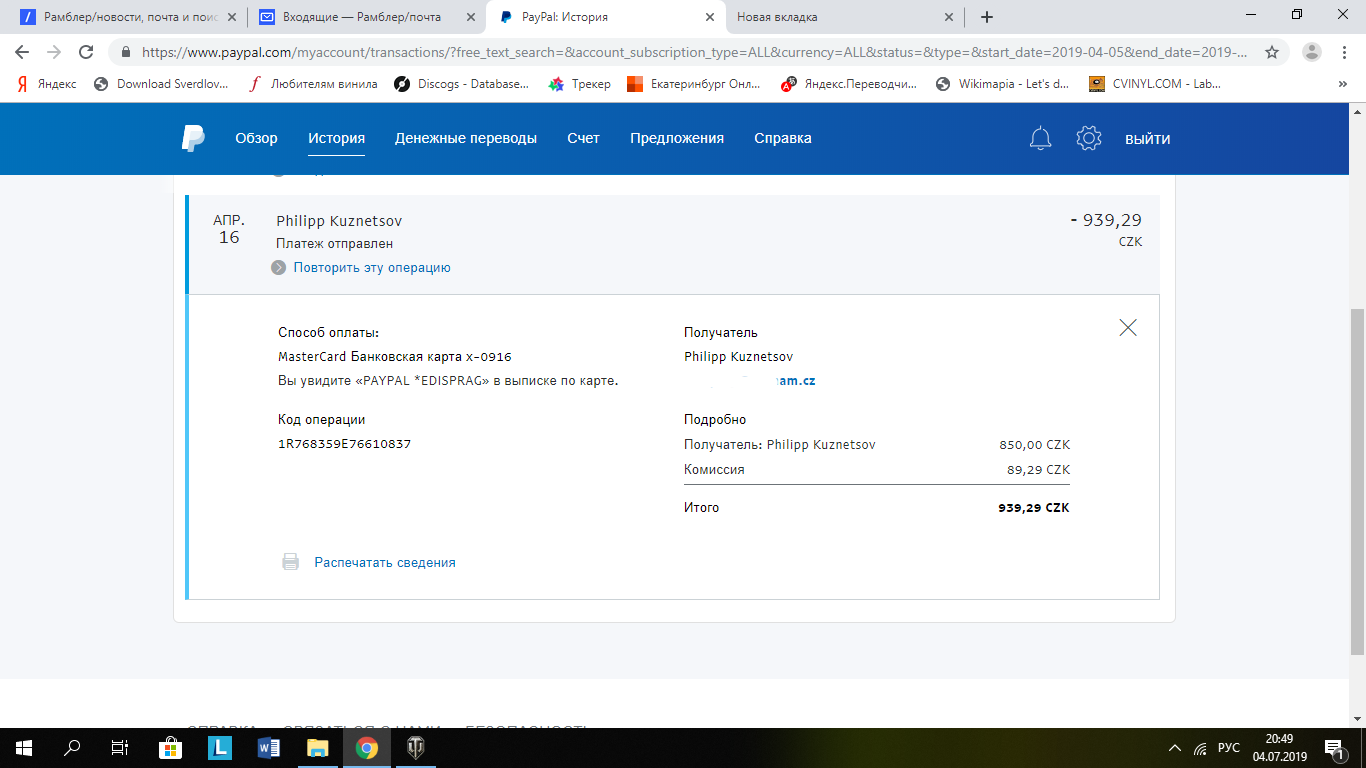Switch to Входящие — Рамблер/почта tab
1366x768 pixels.
(364, 17)
